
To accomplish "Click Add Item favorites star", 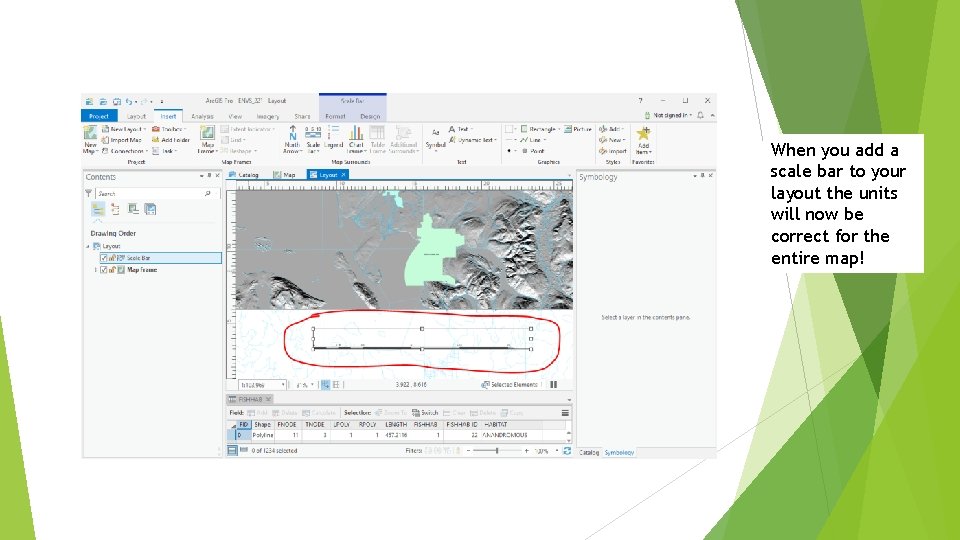I will click(x=643, y=140).
